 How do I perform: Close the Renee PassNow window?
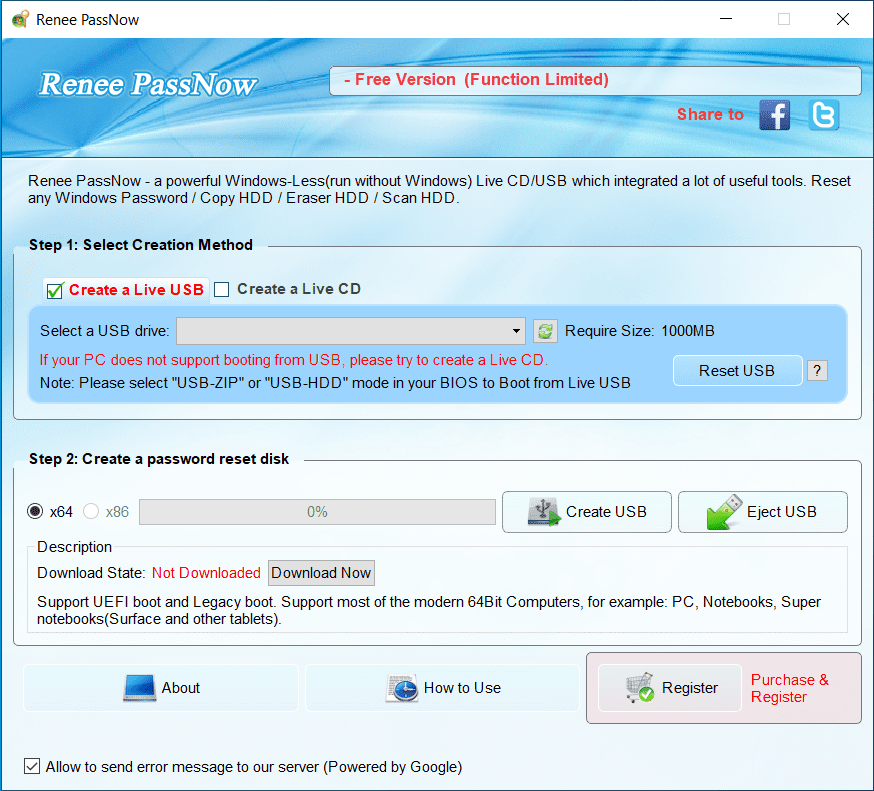843,19
